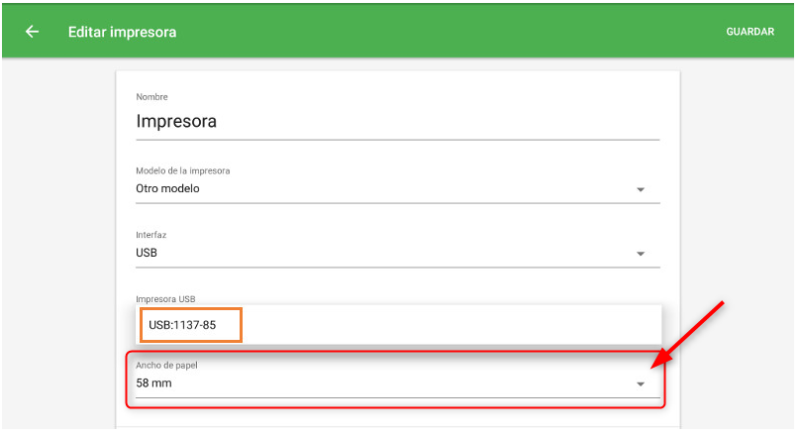The height and width of the screenshot is (436, 800).
Task: Open the Interfaz dropdown arrow
Action: click(641, 254)
